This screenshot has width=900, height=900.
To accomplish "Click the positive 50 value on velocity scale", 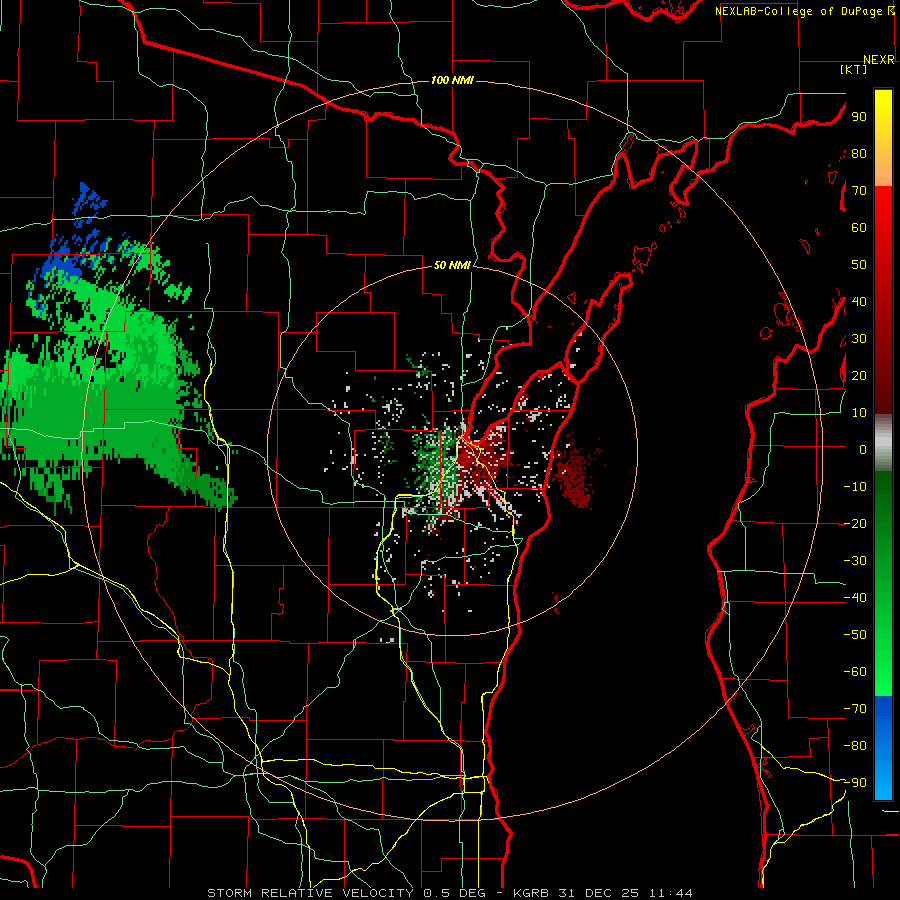I will coord(859,265).
